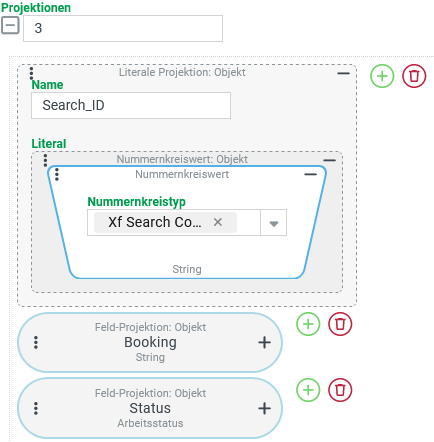Image resolution: width=434 pixels, height=442 pixels.
Task: Add projection beside Booking field
Action: pos(308,324)
